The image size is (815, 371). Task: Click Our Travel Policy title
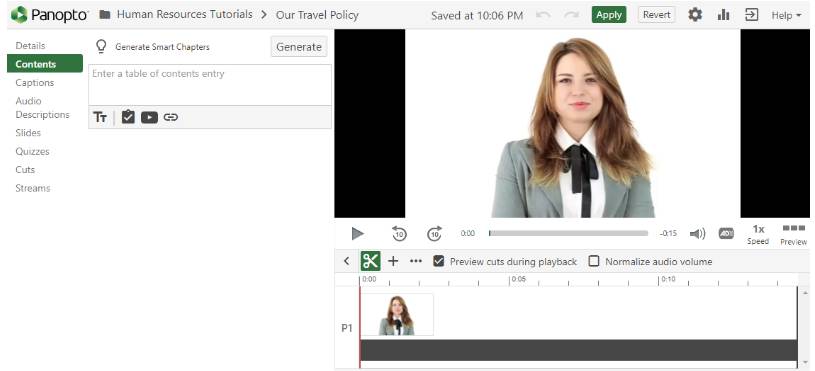tap(317, 15)
